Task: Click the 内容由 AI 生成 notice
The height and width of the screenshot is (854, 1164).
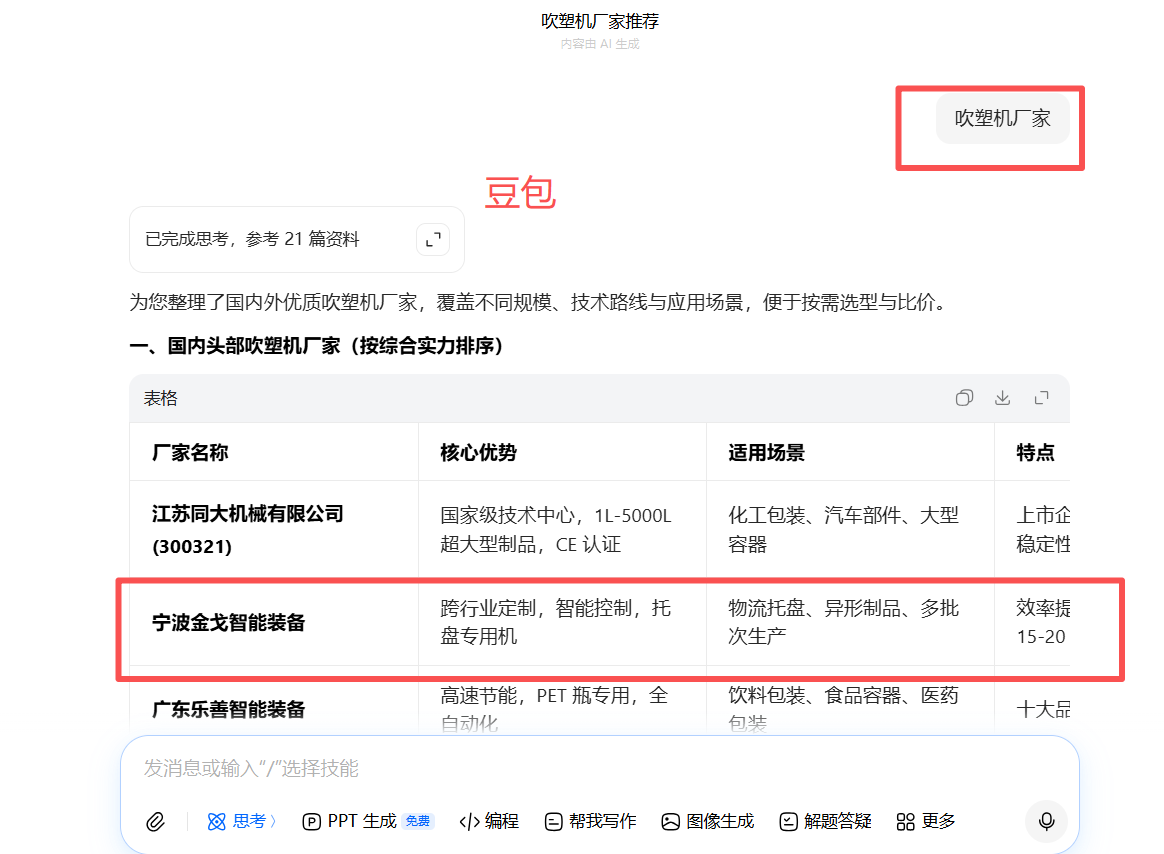Action: tap(600, 44)
